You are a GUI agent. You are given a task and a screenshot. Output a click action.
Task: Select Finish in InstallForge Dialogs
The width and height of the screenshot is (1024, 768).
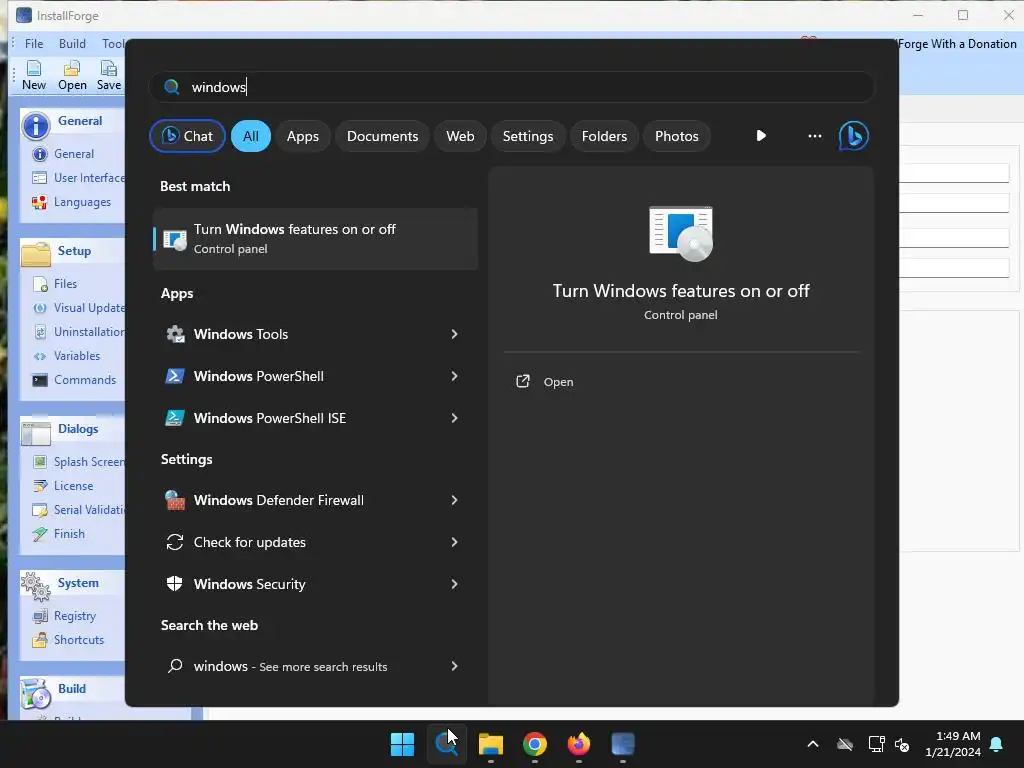point(69,534)
